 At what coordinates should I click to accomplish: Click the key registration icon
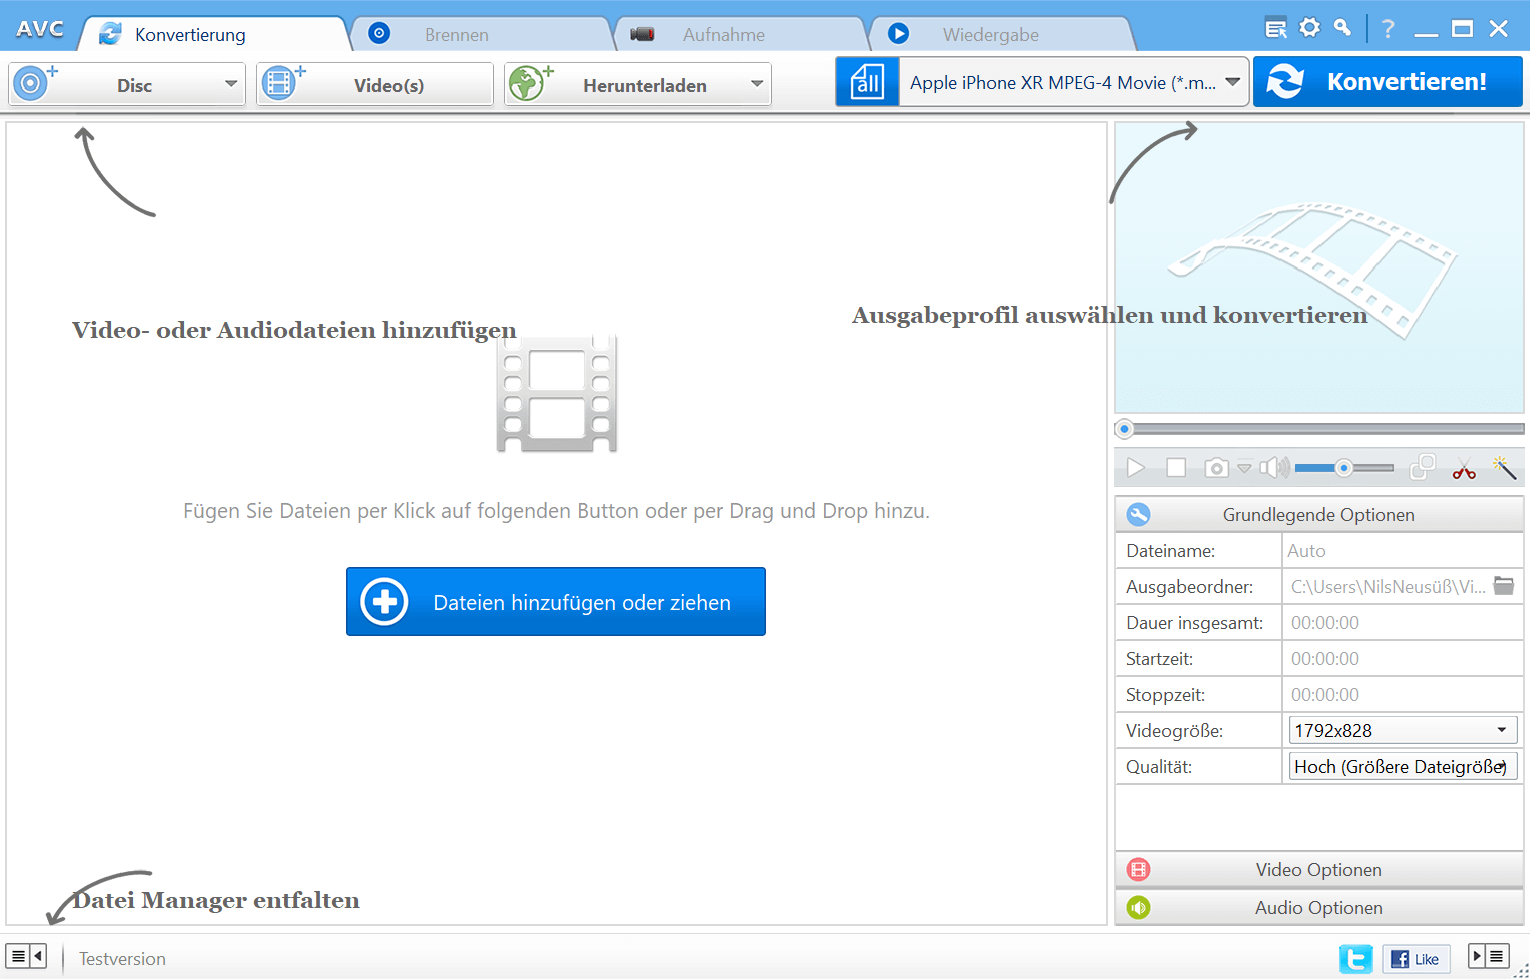[1343, 28]
